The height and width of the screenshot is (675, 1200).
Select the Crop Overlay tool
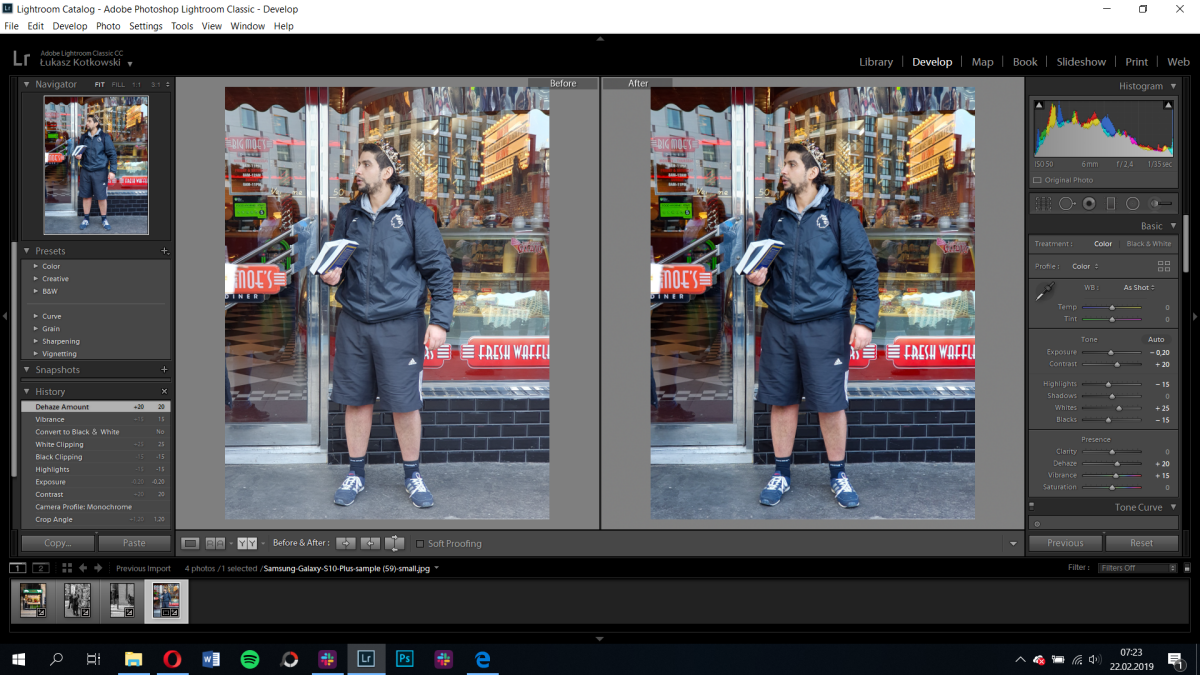1043,203
